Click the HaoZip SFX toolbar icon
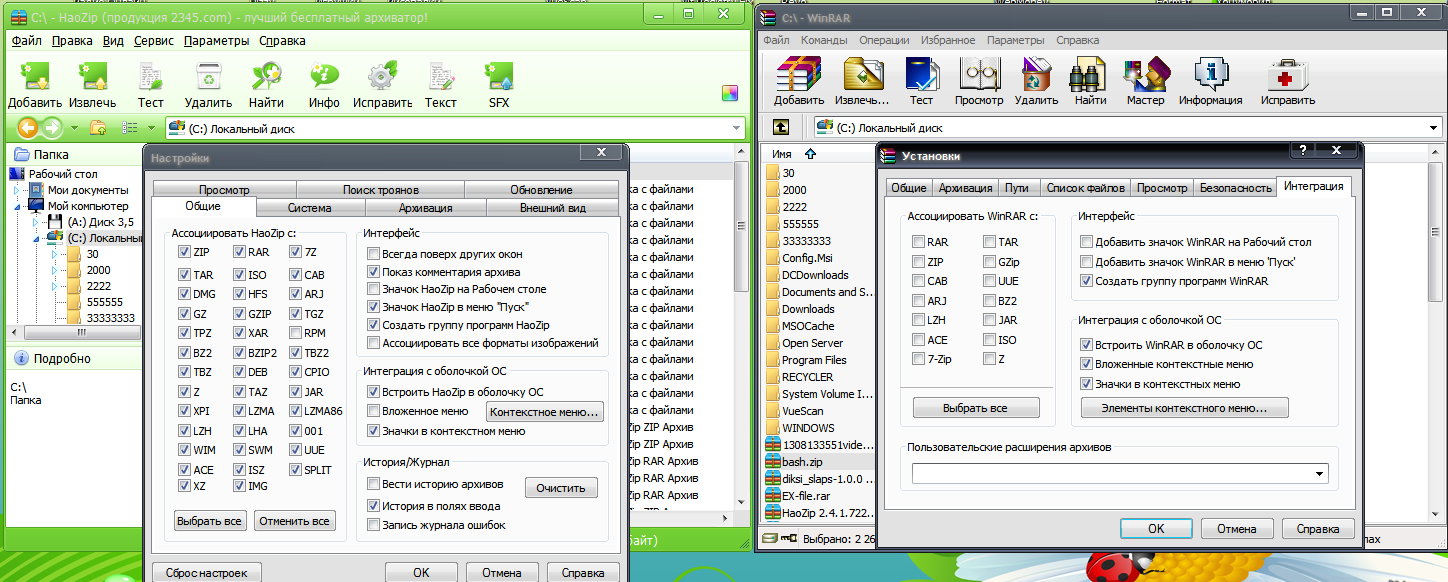 click(498, 77)
